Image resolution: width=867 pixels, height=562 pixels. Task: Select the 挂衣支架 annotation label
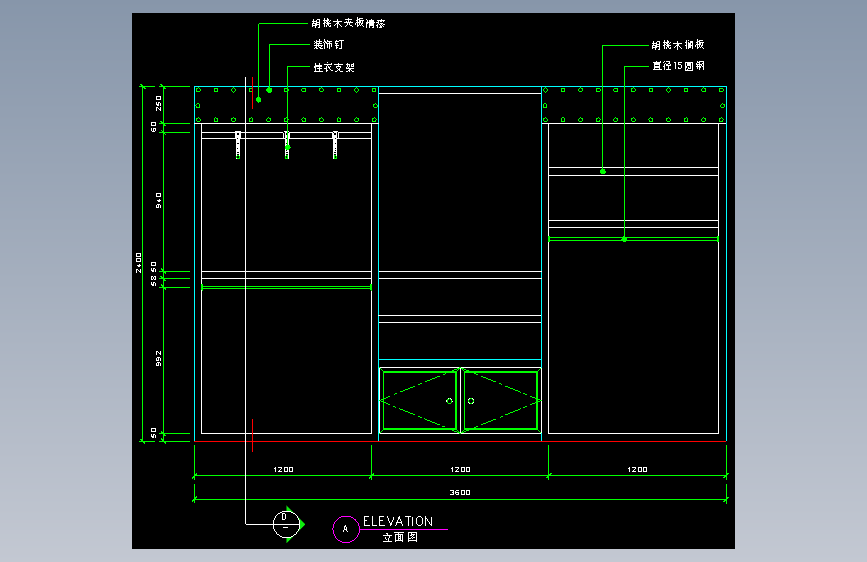point(334,67)
